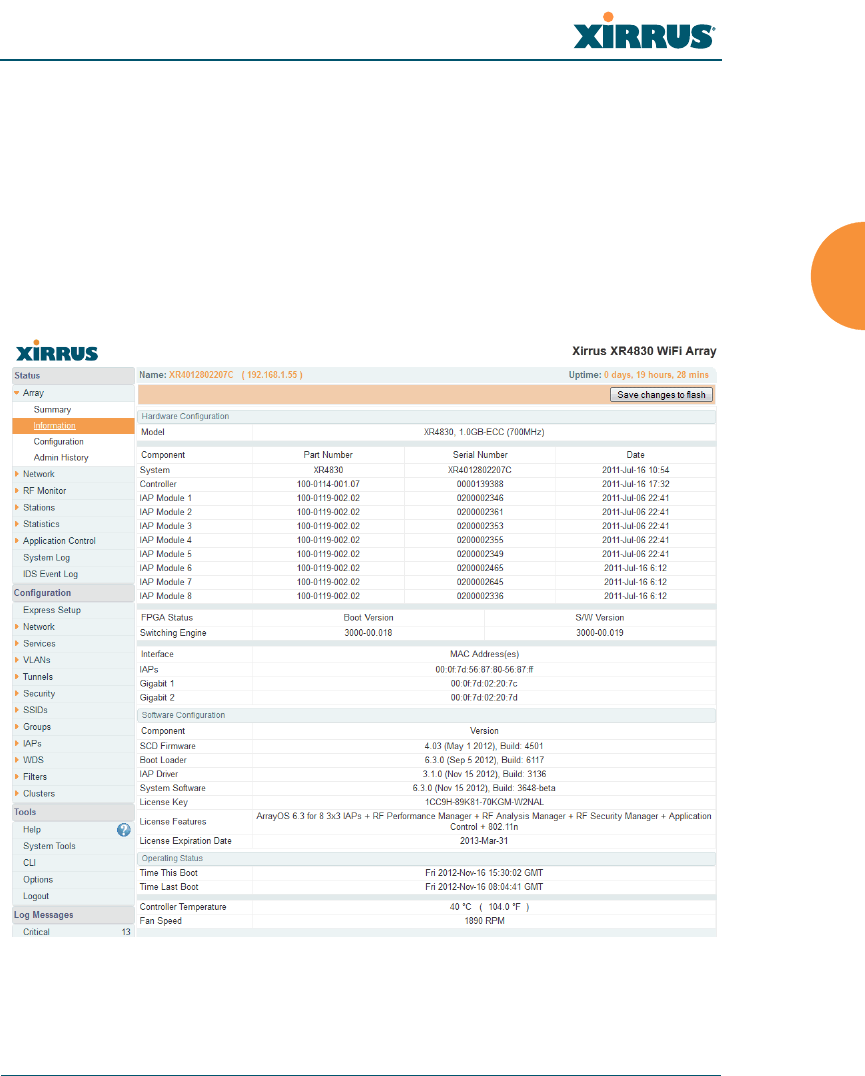
Task: Click Save changes to flash button
Action: (661, 395)
